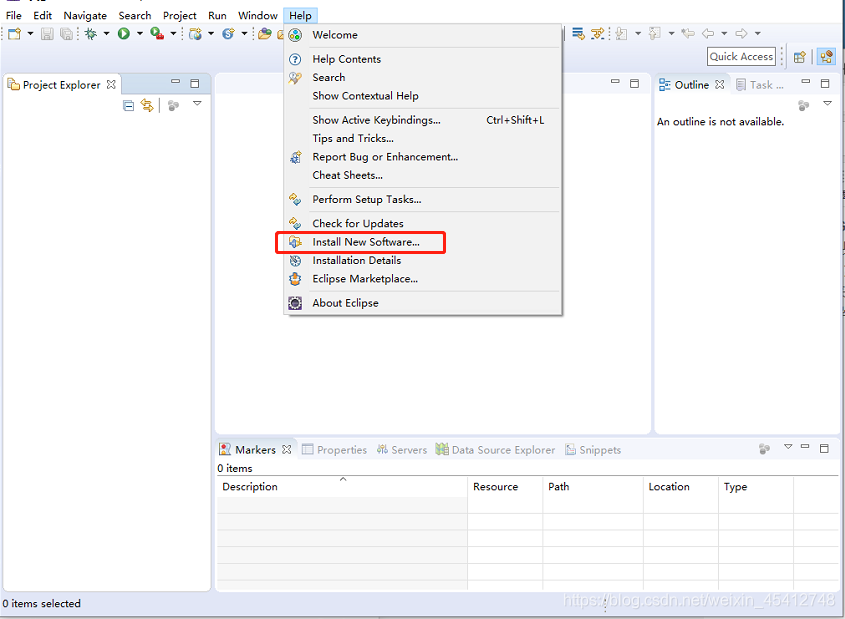Click the Toggle Block Selection toolbar icon

[578, 34]
